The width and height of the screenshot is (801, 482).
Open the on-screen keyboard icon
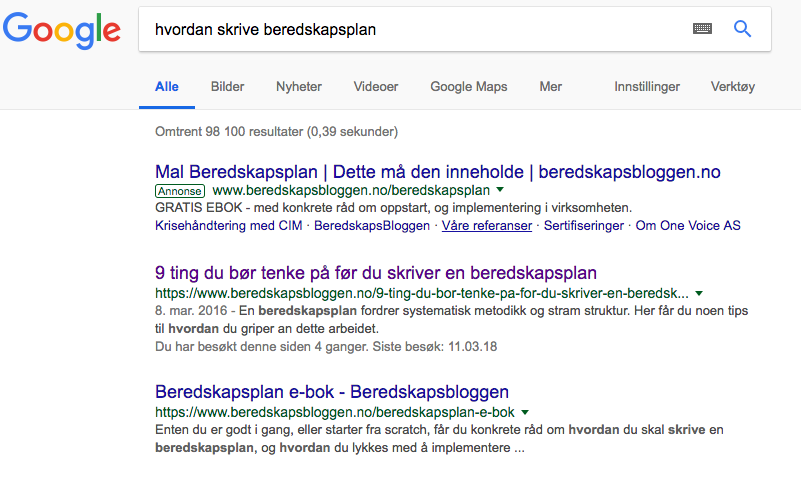(x=702, y=30)
